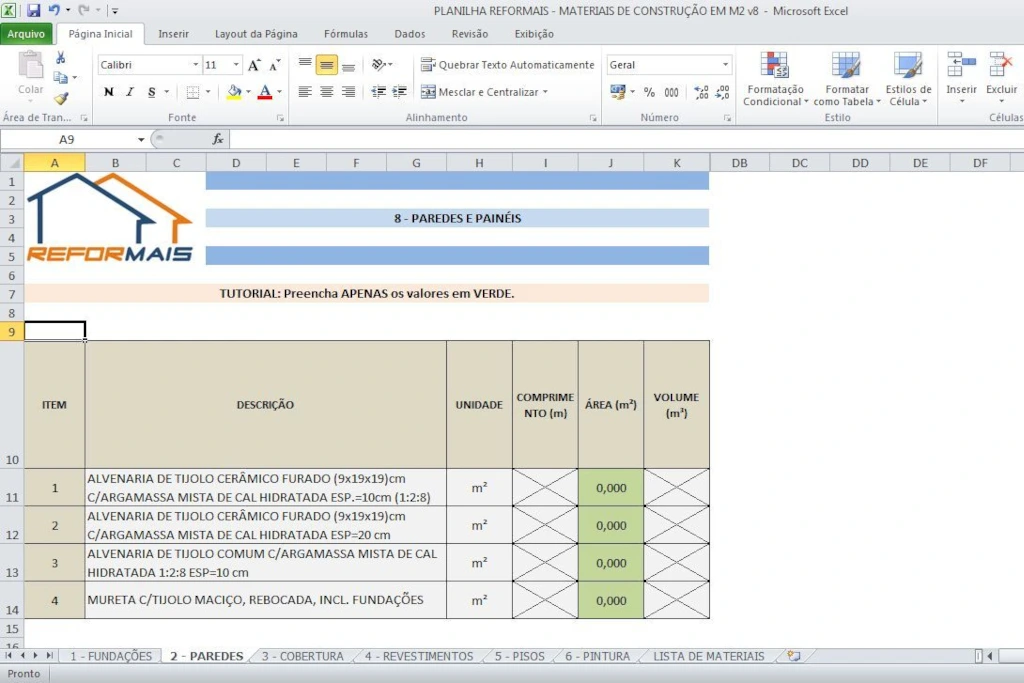Click the Mesclar e Centralizar button
The height and width of the screenshot is (683, 1024).
(487, 92)
